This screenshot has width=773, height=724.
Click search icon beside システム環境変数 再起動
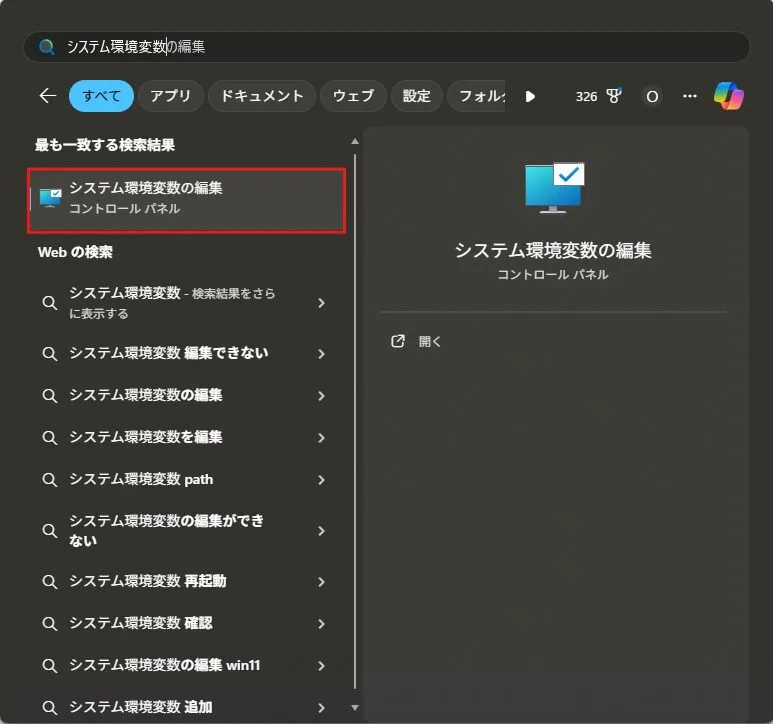pos(49,582)
